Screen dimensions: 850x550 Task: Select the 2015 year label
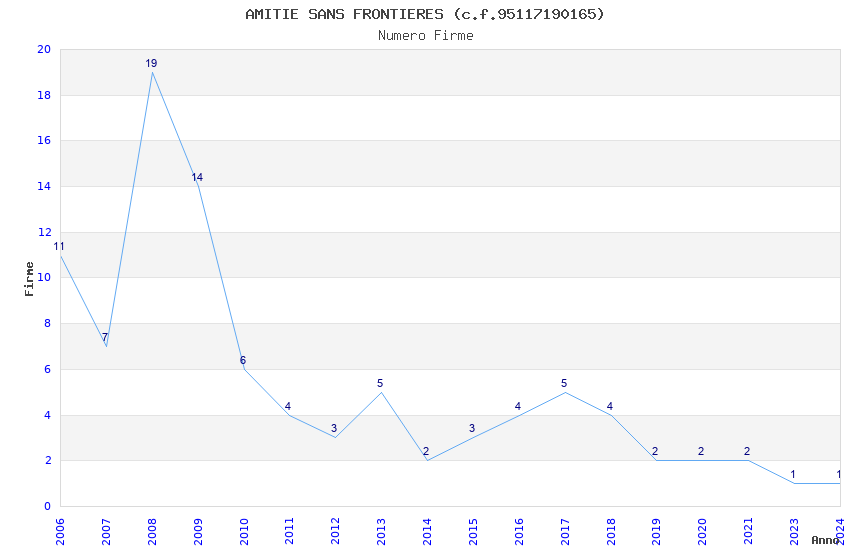click(x=473, y=532)
